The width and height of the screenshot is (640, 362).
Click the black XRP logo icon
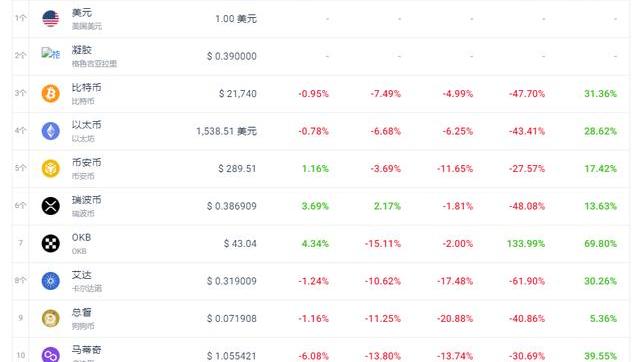(x=51, y=206)
